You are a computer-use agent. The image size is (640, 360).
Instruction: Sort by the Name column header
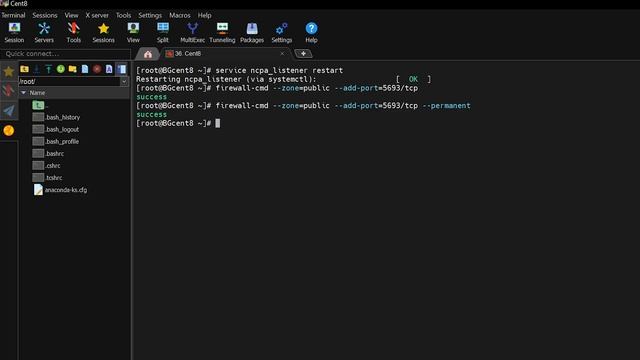[74, 93]
